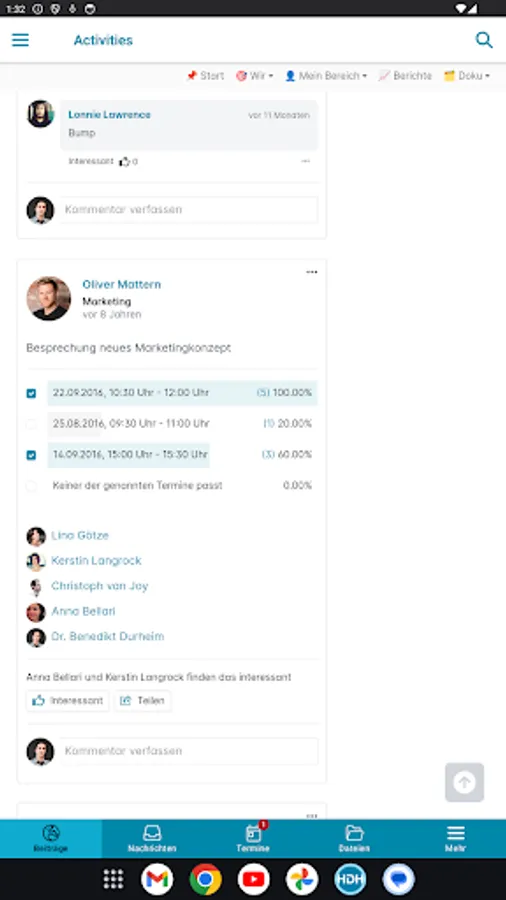
Task: Click Lonnie Lawrence's avatar
Action: pyautogui.click(x=41, y=114)
